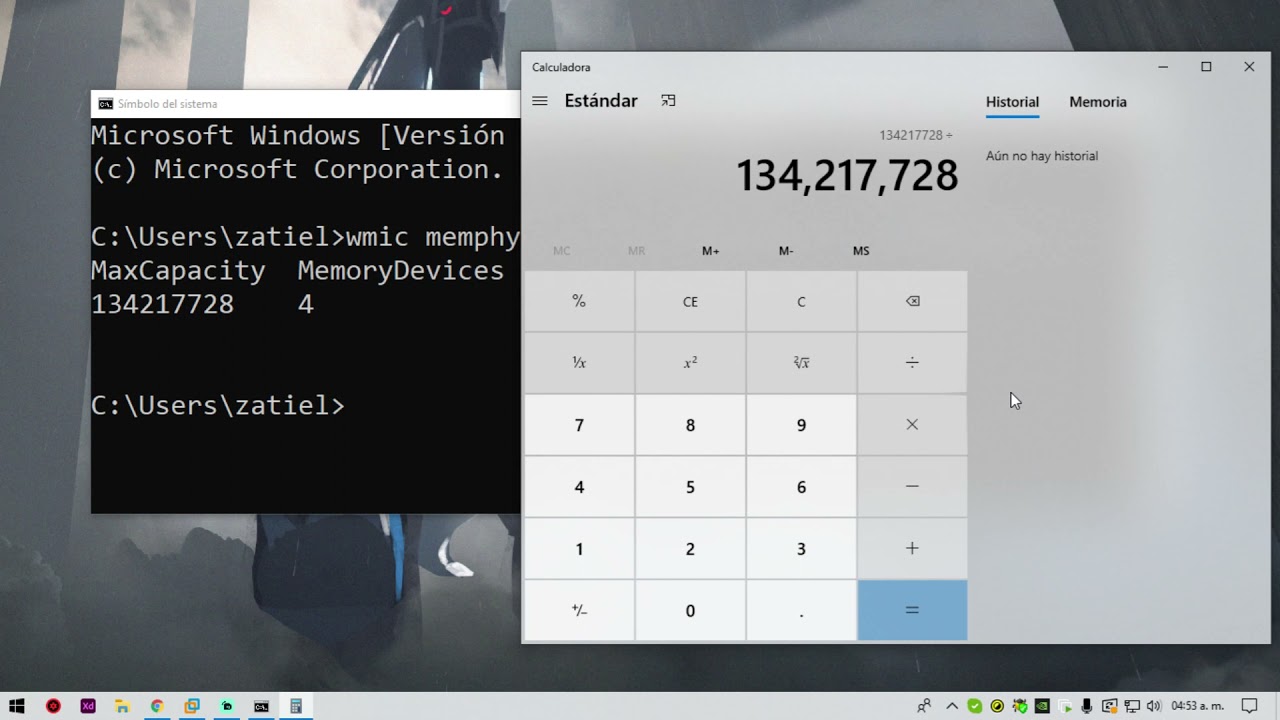This screenshot has width=1280, height=720.
Task: Click the decimal point key
Action: (801, 611)
